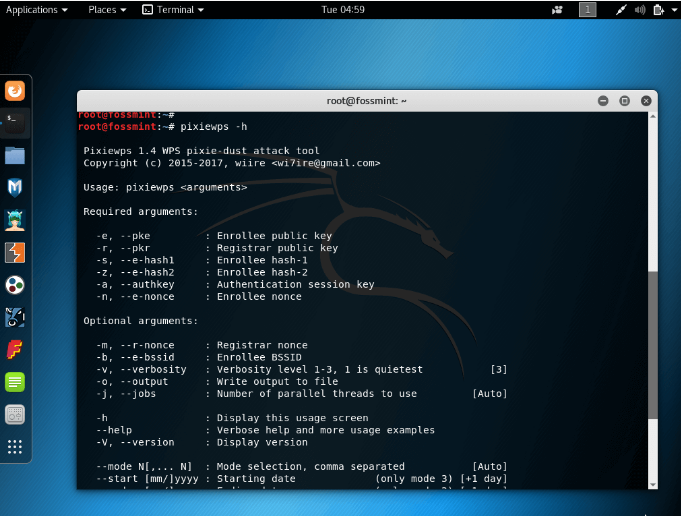This screenshot has width=681, height=516.
Task: Open the Applications menu
Action: pyautogui.click(x=36, y=10)
